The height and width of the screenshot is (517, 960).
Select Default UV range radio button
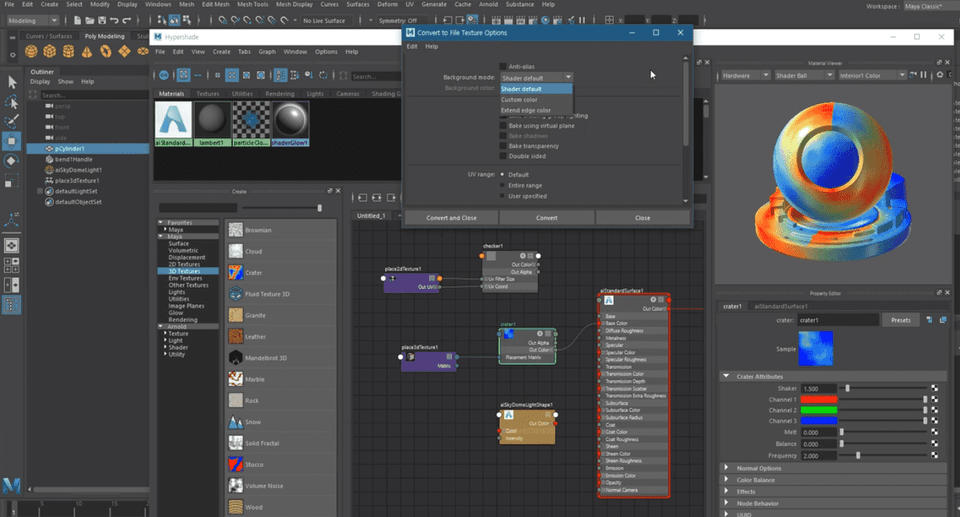pyautogui.click(x=503, y=175)
